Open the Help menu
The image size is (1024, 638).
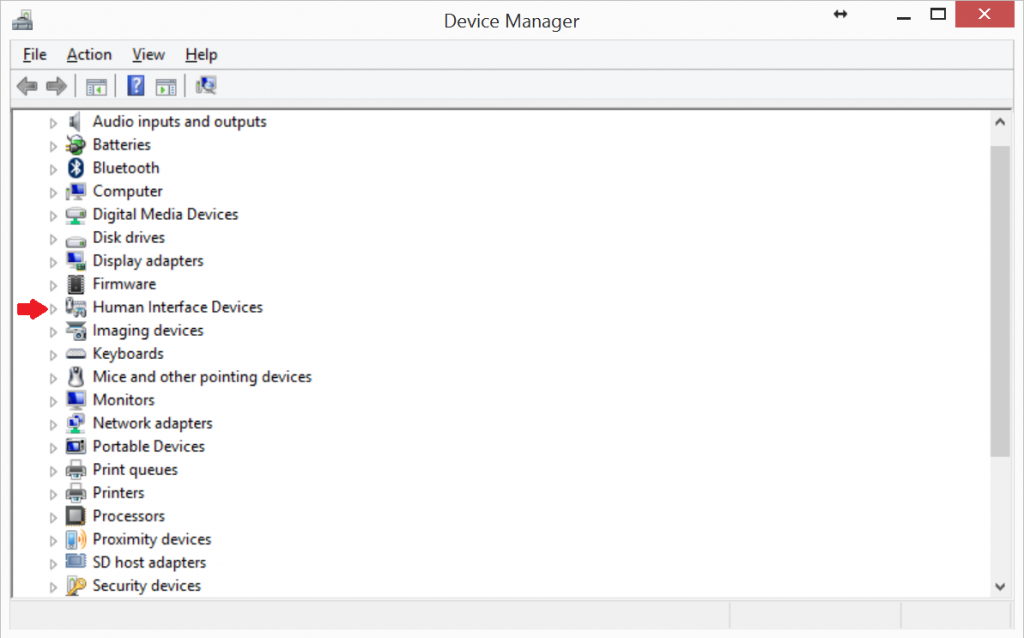(200, 54)
